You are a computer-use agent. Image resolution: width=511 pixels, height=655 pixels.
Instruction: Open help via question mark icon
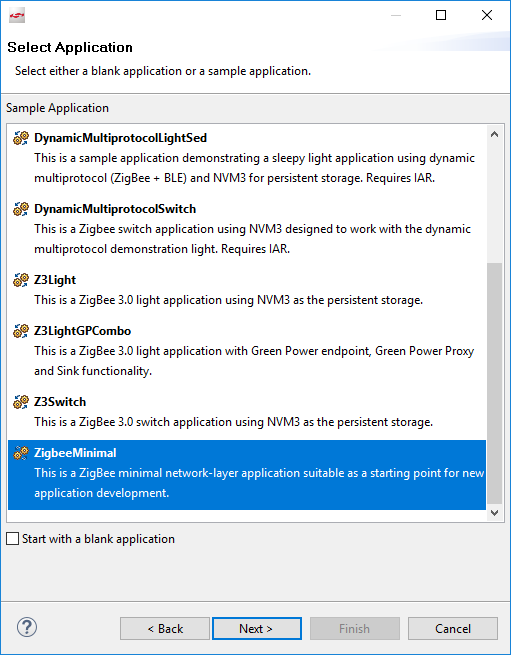tap(27, 627)
